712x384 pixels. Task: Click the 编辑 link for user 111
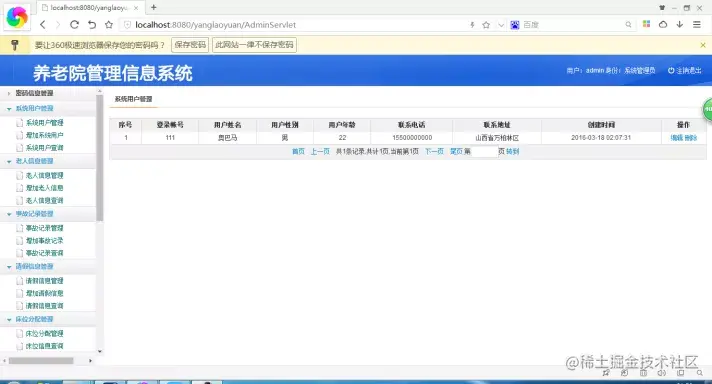[x=677, y=138]
